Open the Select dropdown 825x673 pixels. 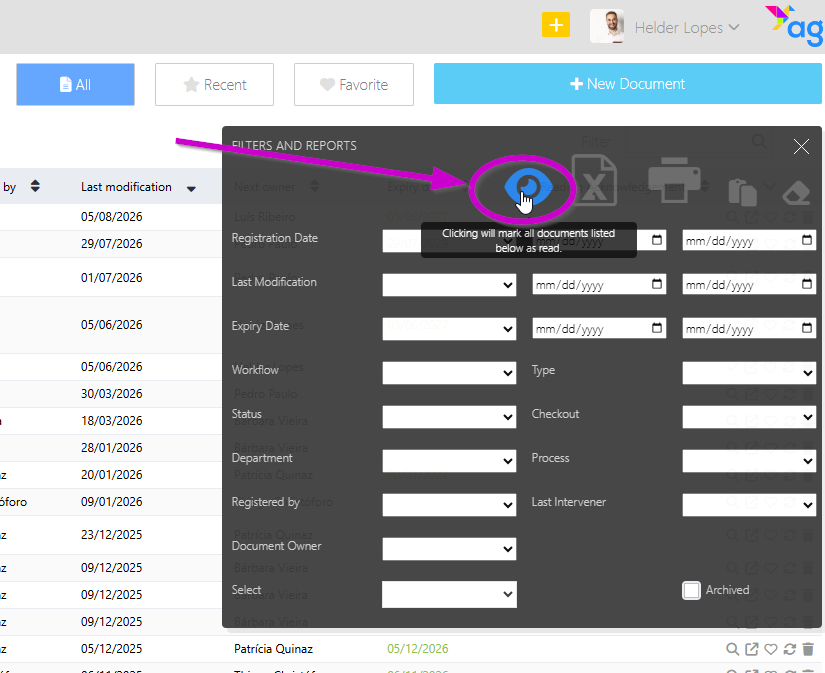click(449, 594)
